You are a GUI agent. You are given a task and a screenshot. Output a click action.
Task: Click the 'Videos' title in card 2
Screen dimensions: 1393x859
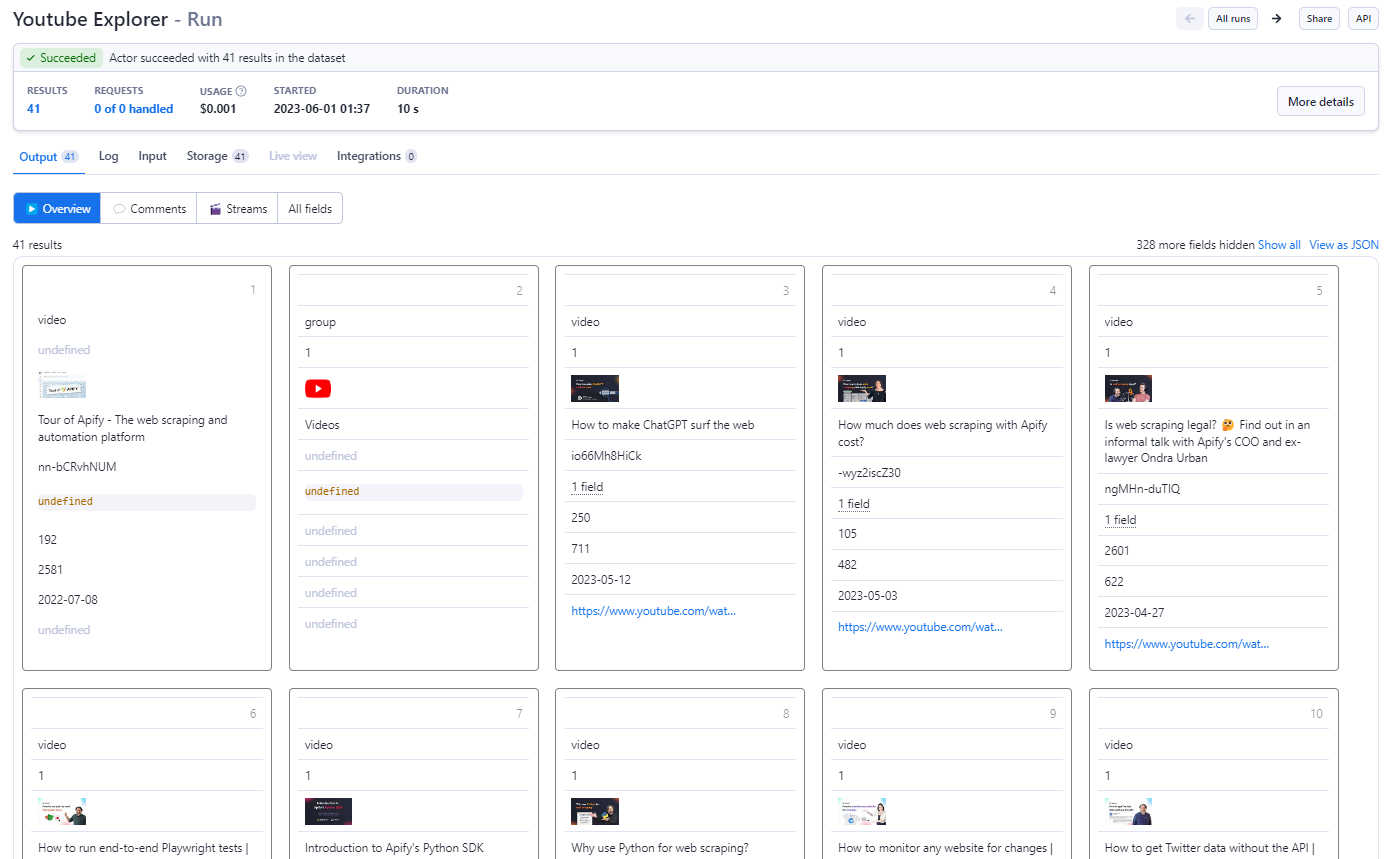point(322,425)
